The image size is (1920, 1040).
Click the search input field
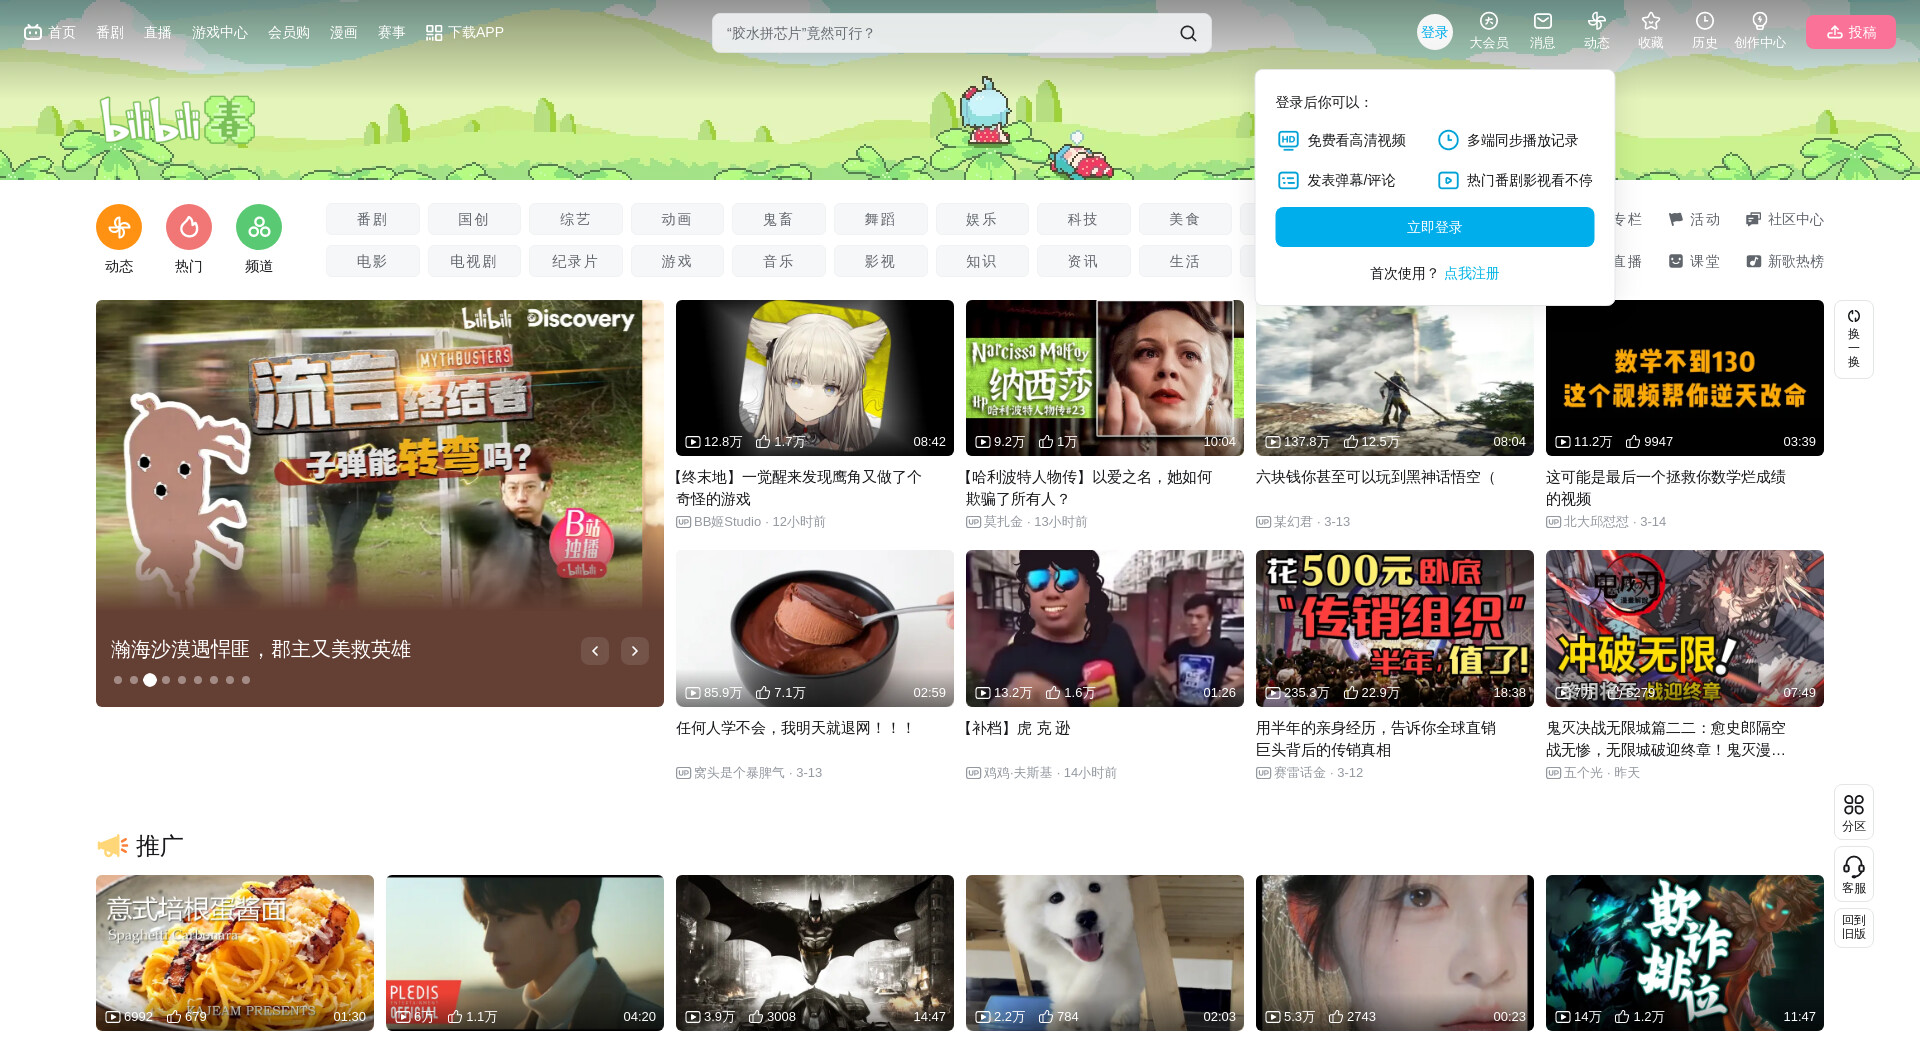click(x=944, y=33)
